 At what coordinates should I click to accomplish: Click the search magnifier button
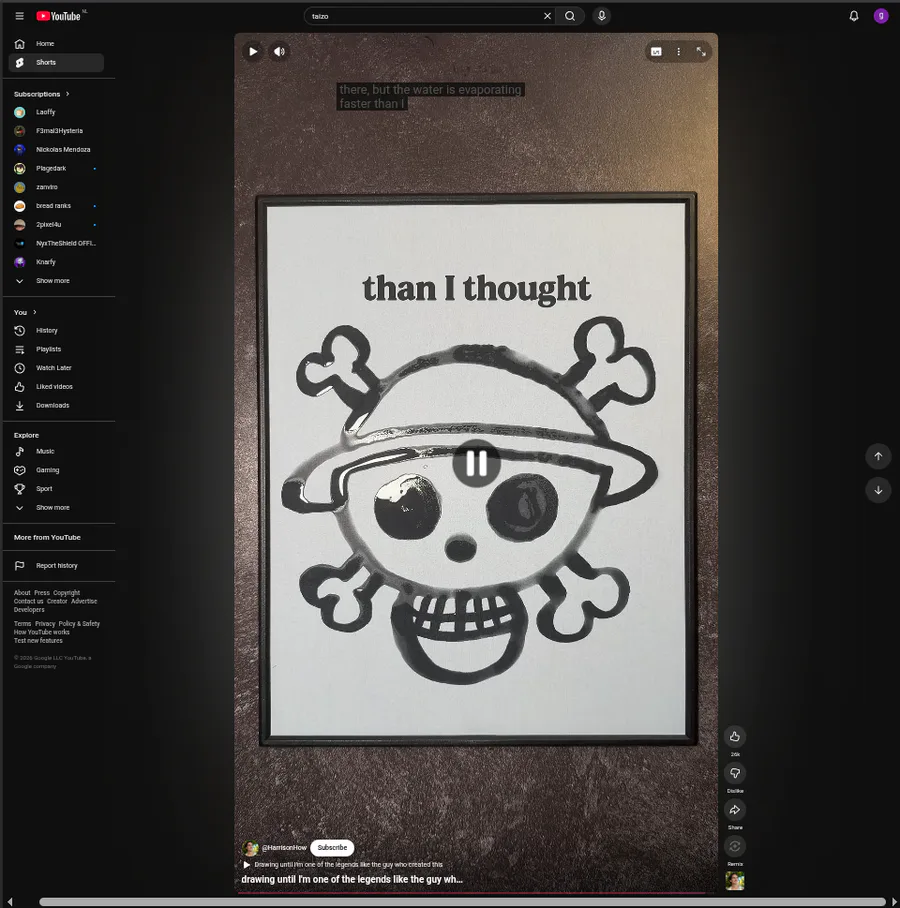(x=570, y=16)
